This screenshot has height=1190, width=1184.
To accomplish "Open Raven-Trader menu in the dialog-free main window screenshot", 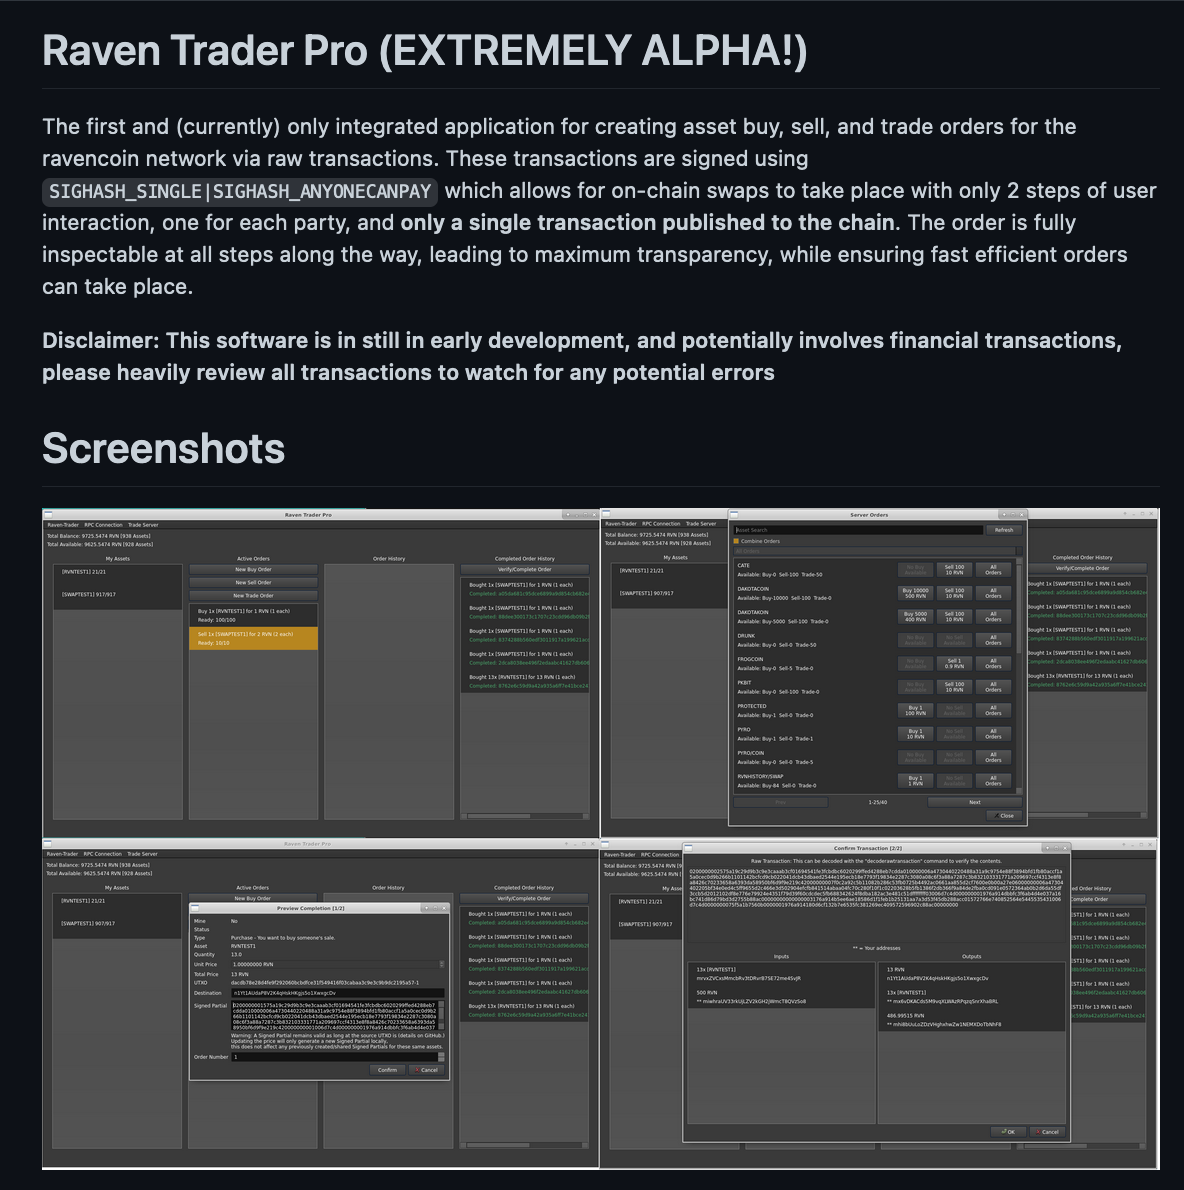I will [63, 525].
